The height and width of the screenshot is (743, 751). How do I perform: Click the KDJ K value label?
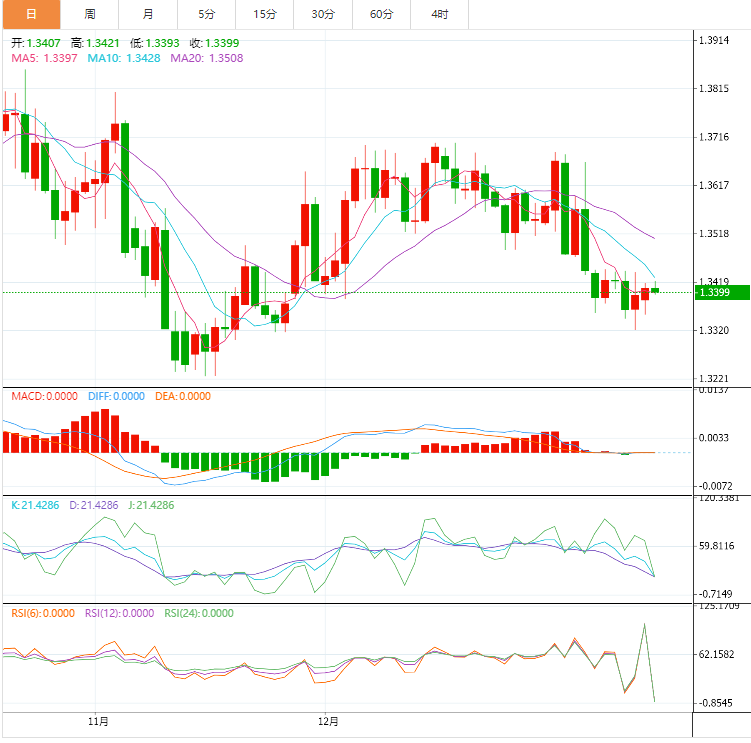coord(36,505)
